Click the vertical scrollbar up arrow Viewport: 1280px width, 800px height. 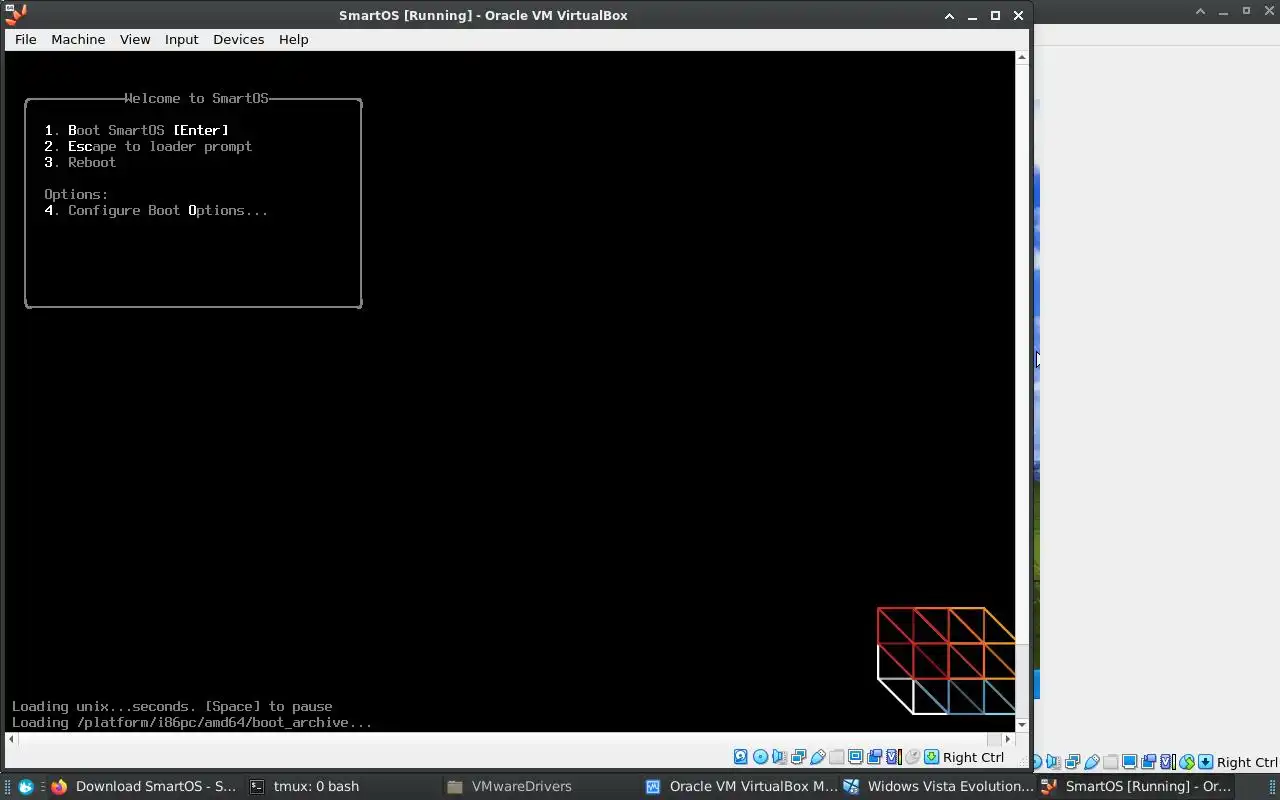tap(1021, 57)
